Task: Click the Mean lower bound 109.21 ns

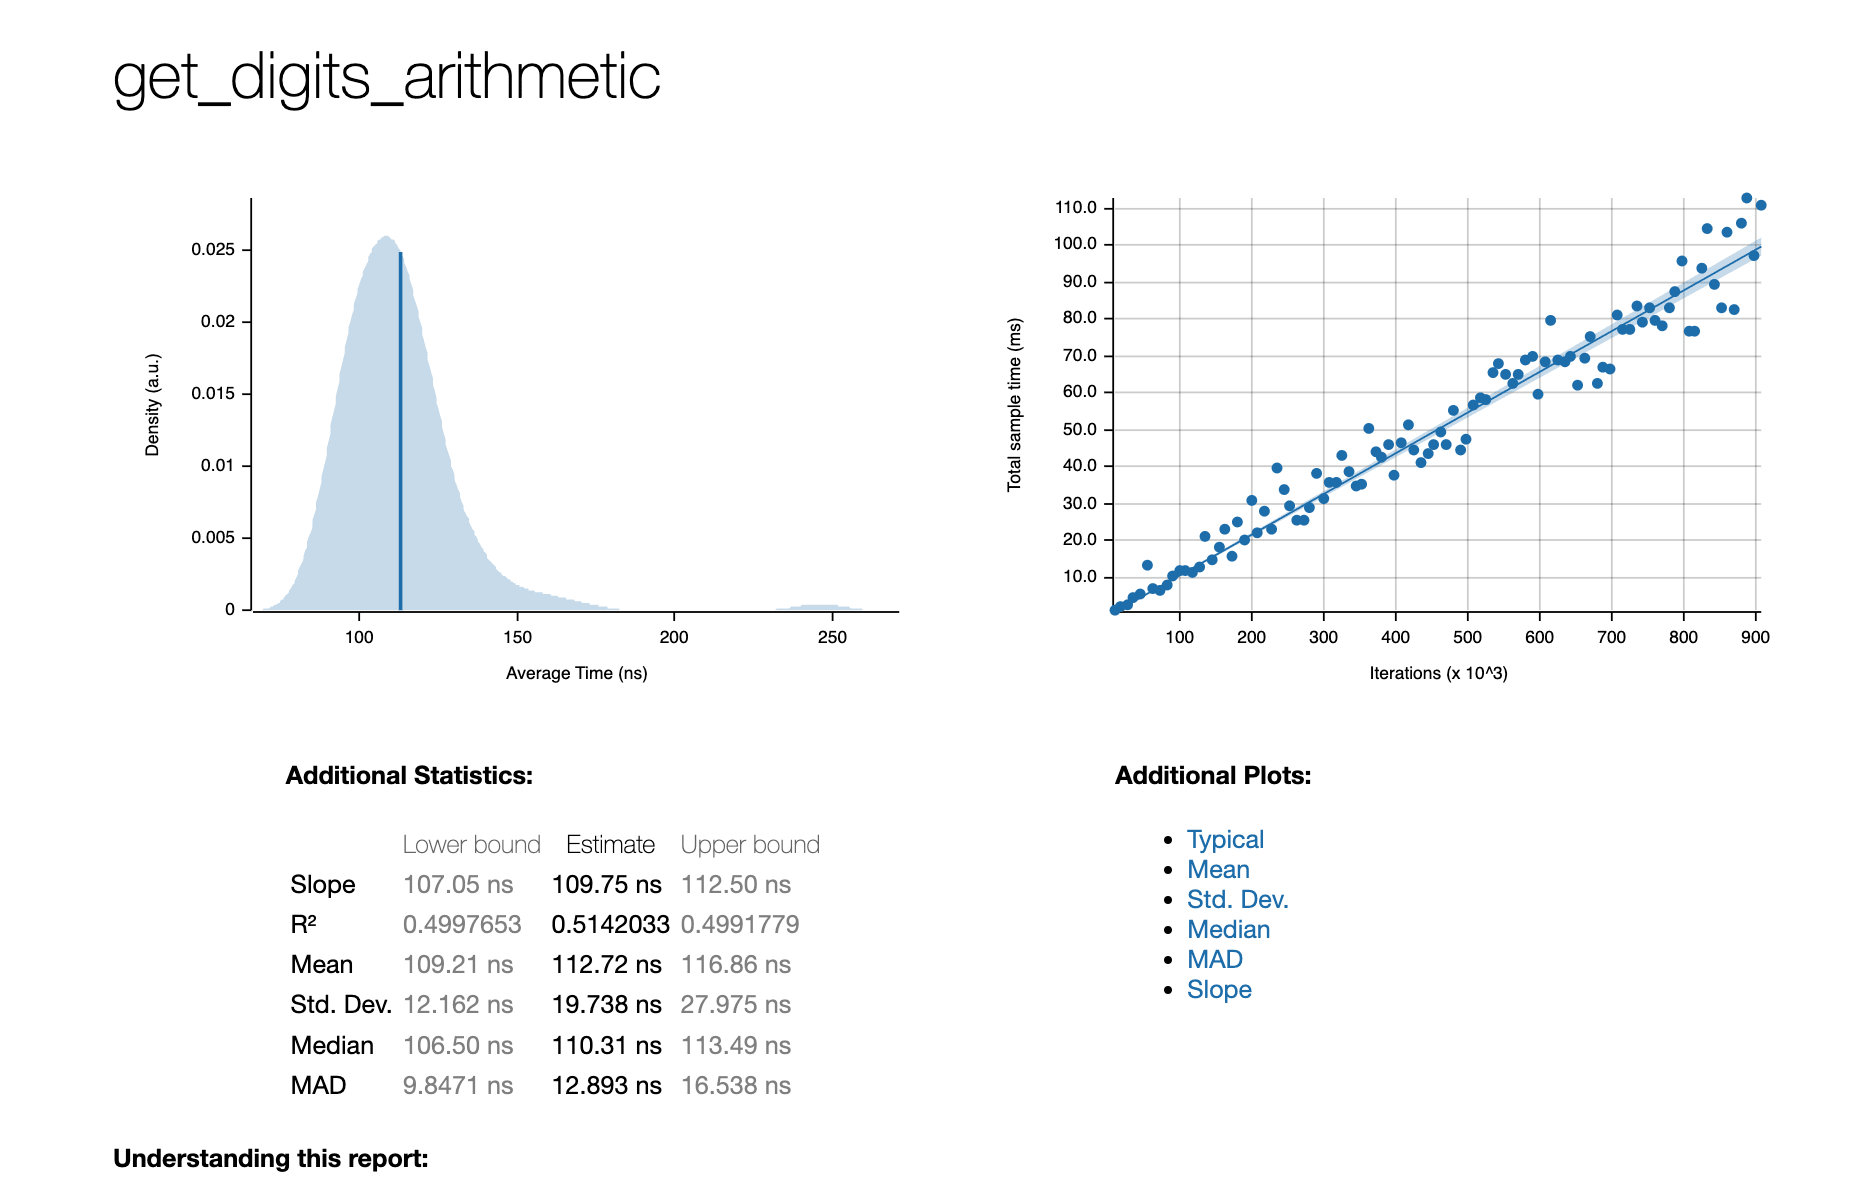Action: pyautogui.click(x=458, y=965)
